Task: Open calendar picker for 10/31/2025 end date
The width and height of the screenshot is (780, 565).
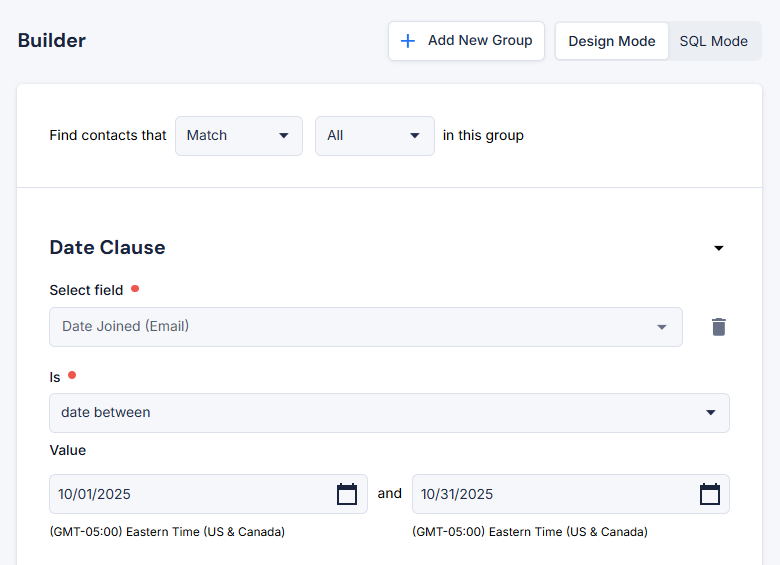Action: click(709, 494)
